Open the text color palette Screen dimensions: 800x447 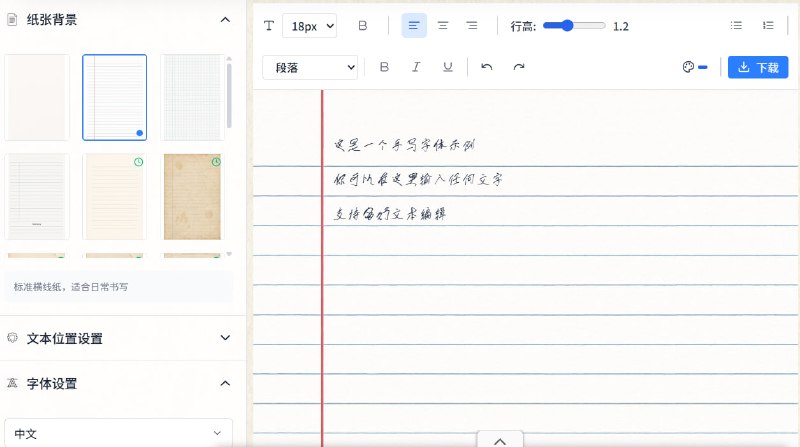coord(694,67)
